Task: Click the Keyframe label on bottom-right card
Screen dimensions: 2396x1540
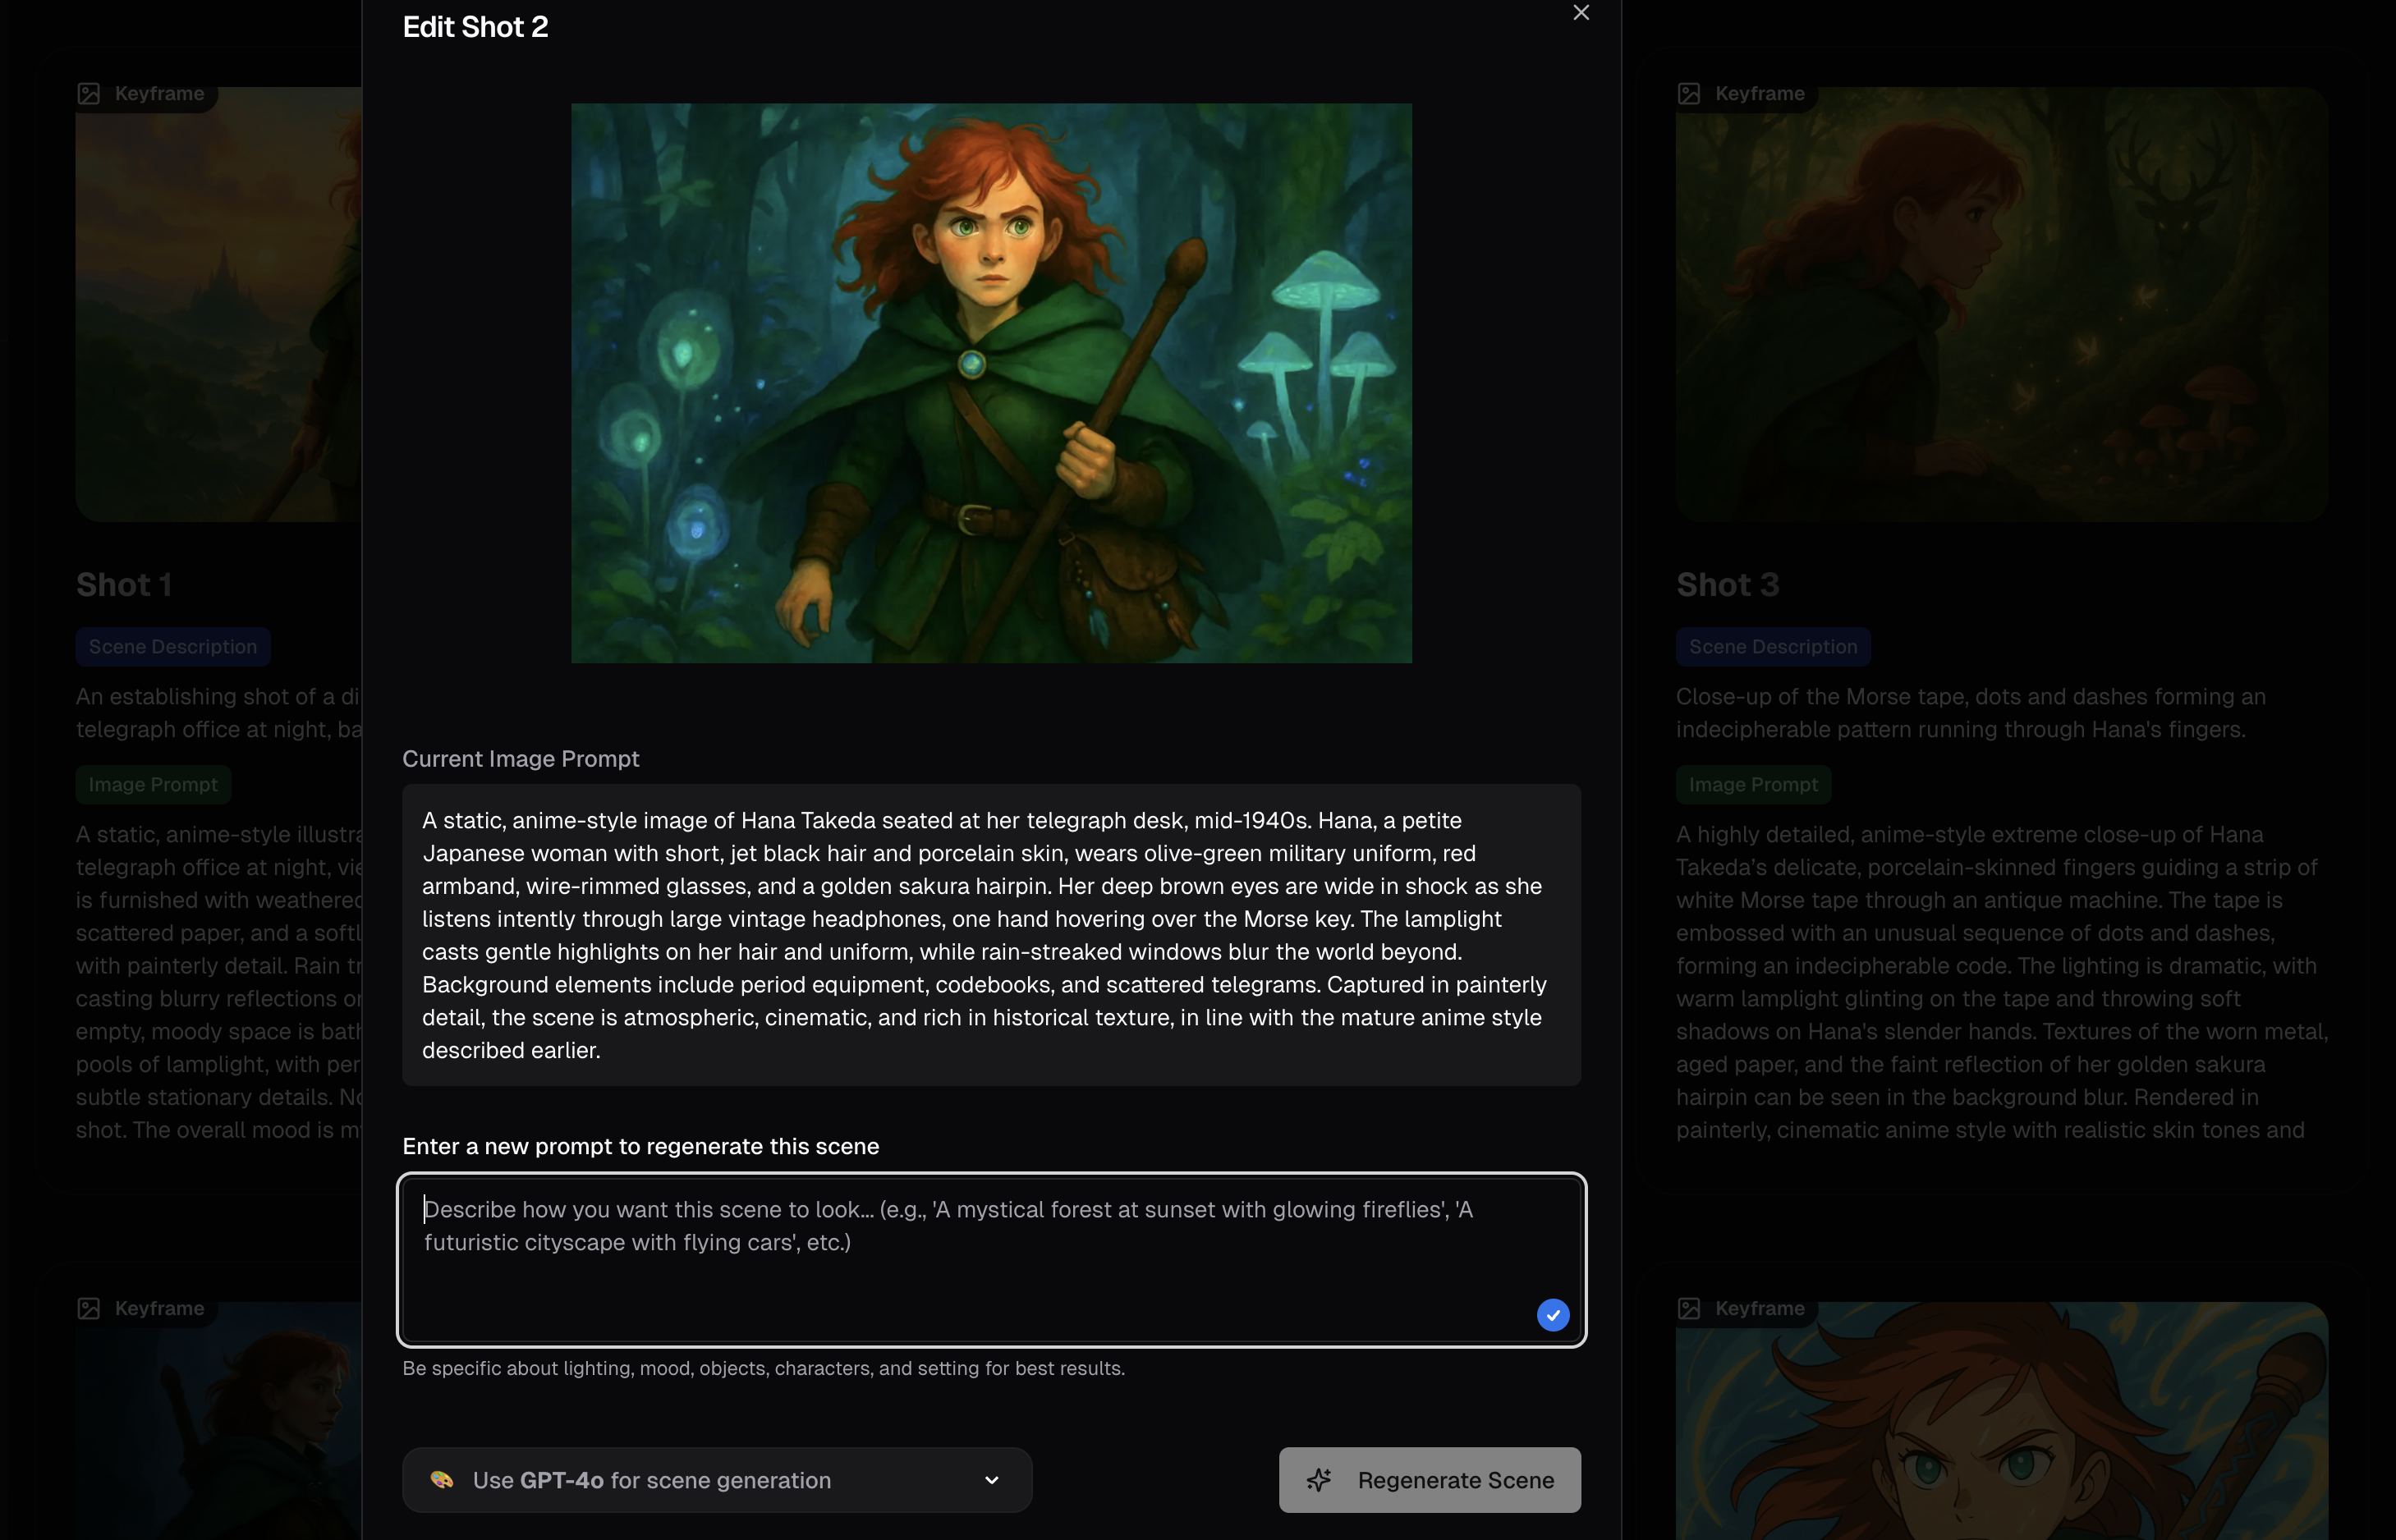Action: 1759,1308
